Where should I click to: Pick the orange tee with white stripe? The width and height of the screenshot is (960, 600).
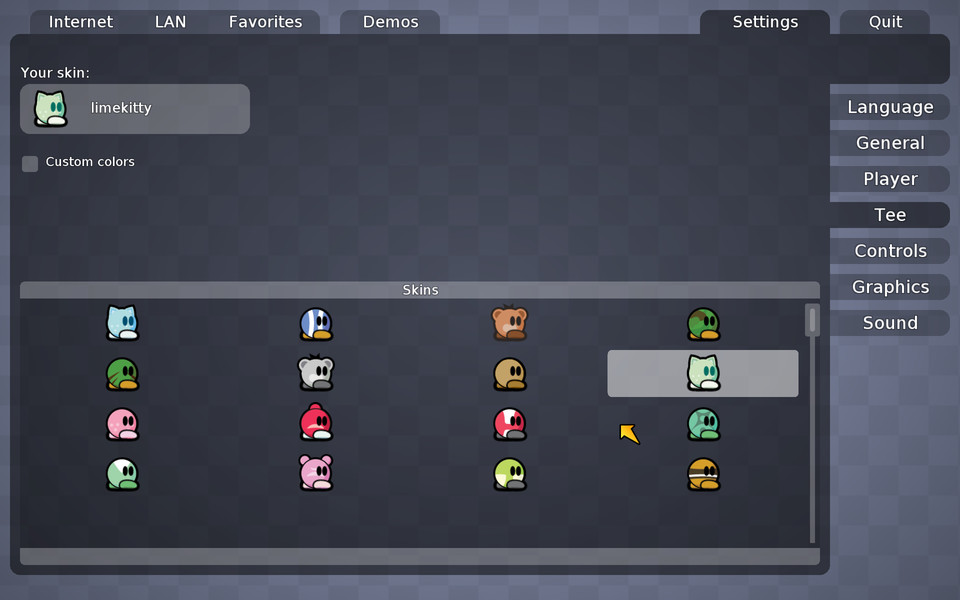[703, 474]
